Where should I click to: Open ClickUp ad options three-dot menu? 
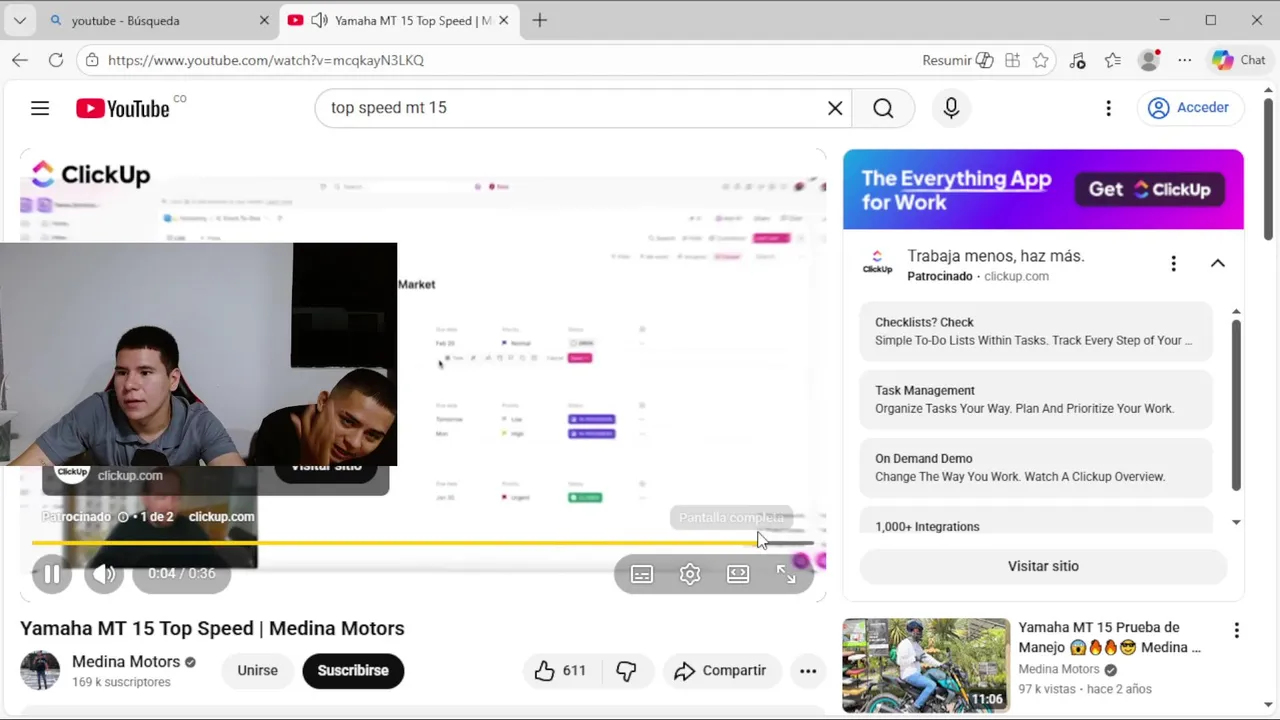tap(1173, 263)
